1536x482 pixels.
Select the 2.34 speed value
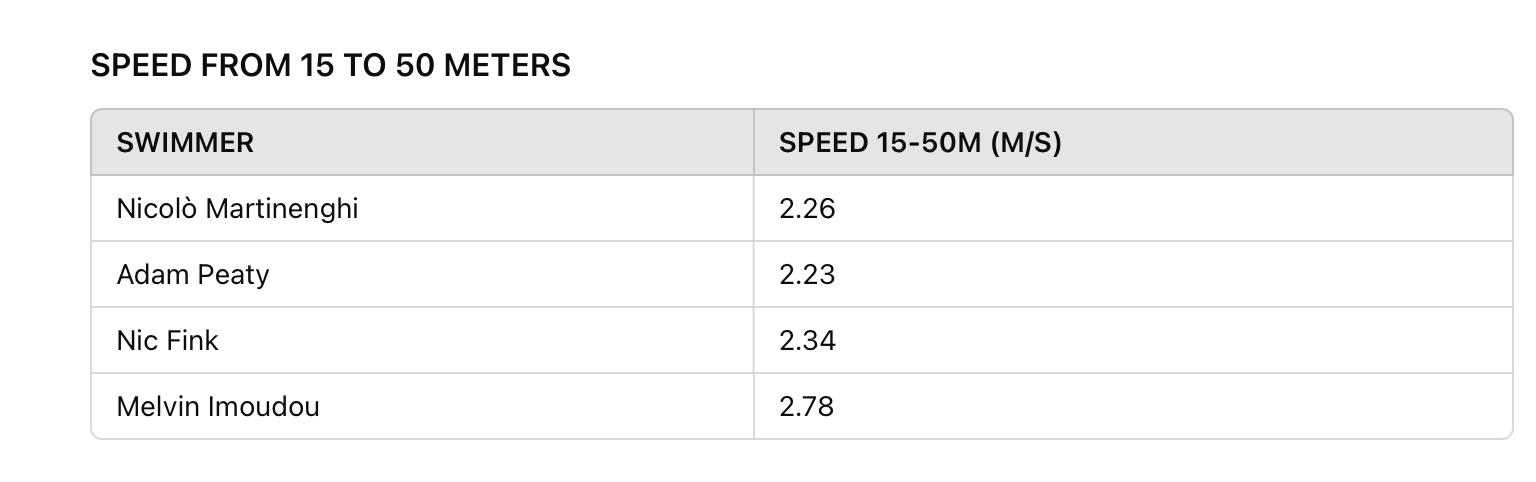pyautogui.click(x=807, y=340)
